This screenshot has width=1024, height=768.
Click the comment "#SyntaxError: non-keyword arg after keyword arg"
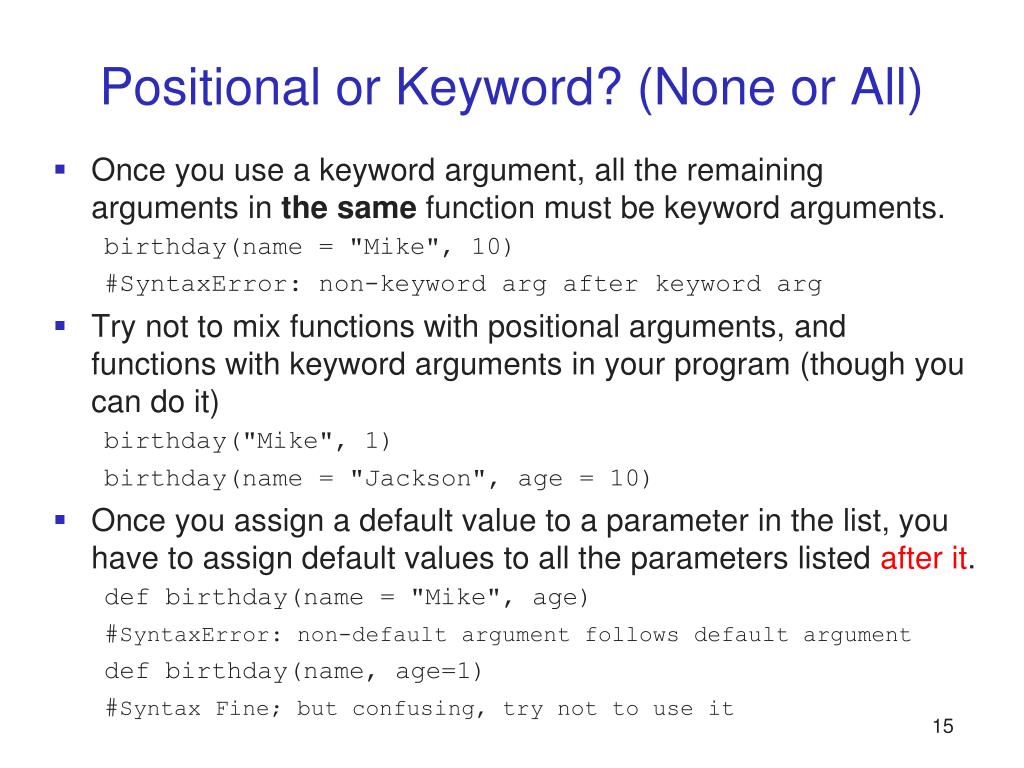tap(464, 284)
